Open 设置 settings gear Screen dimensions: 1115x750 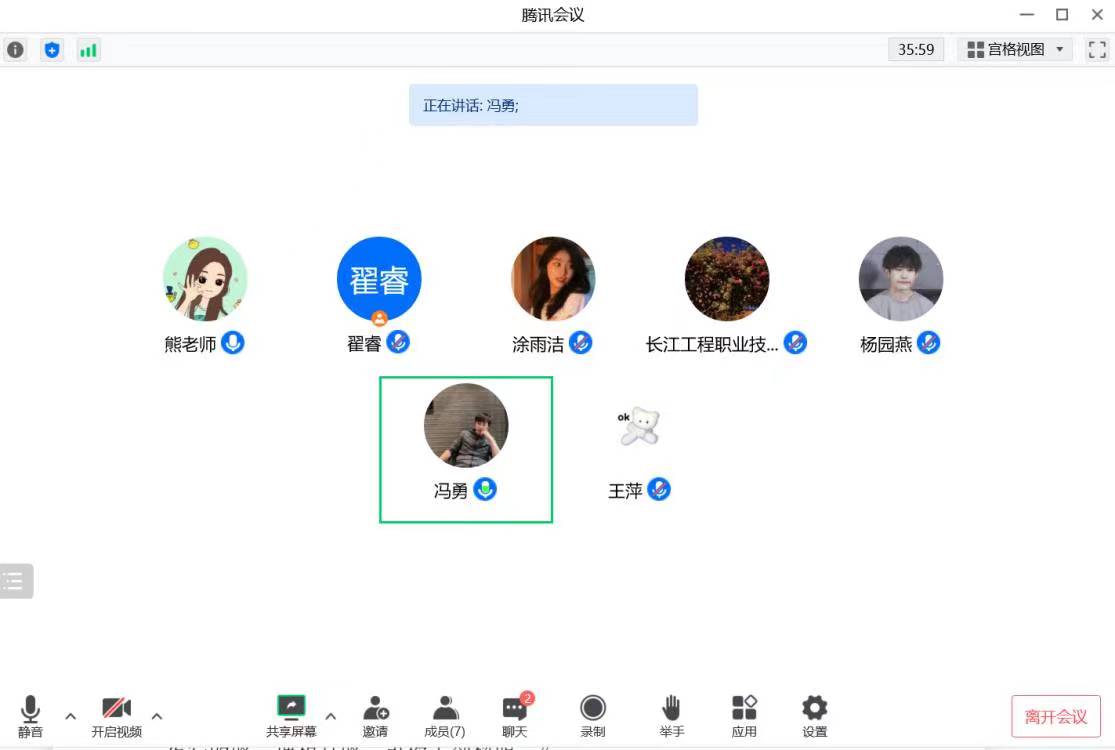[x=815, y=716]
